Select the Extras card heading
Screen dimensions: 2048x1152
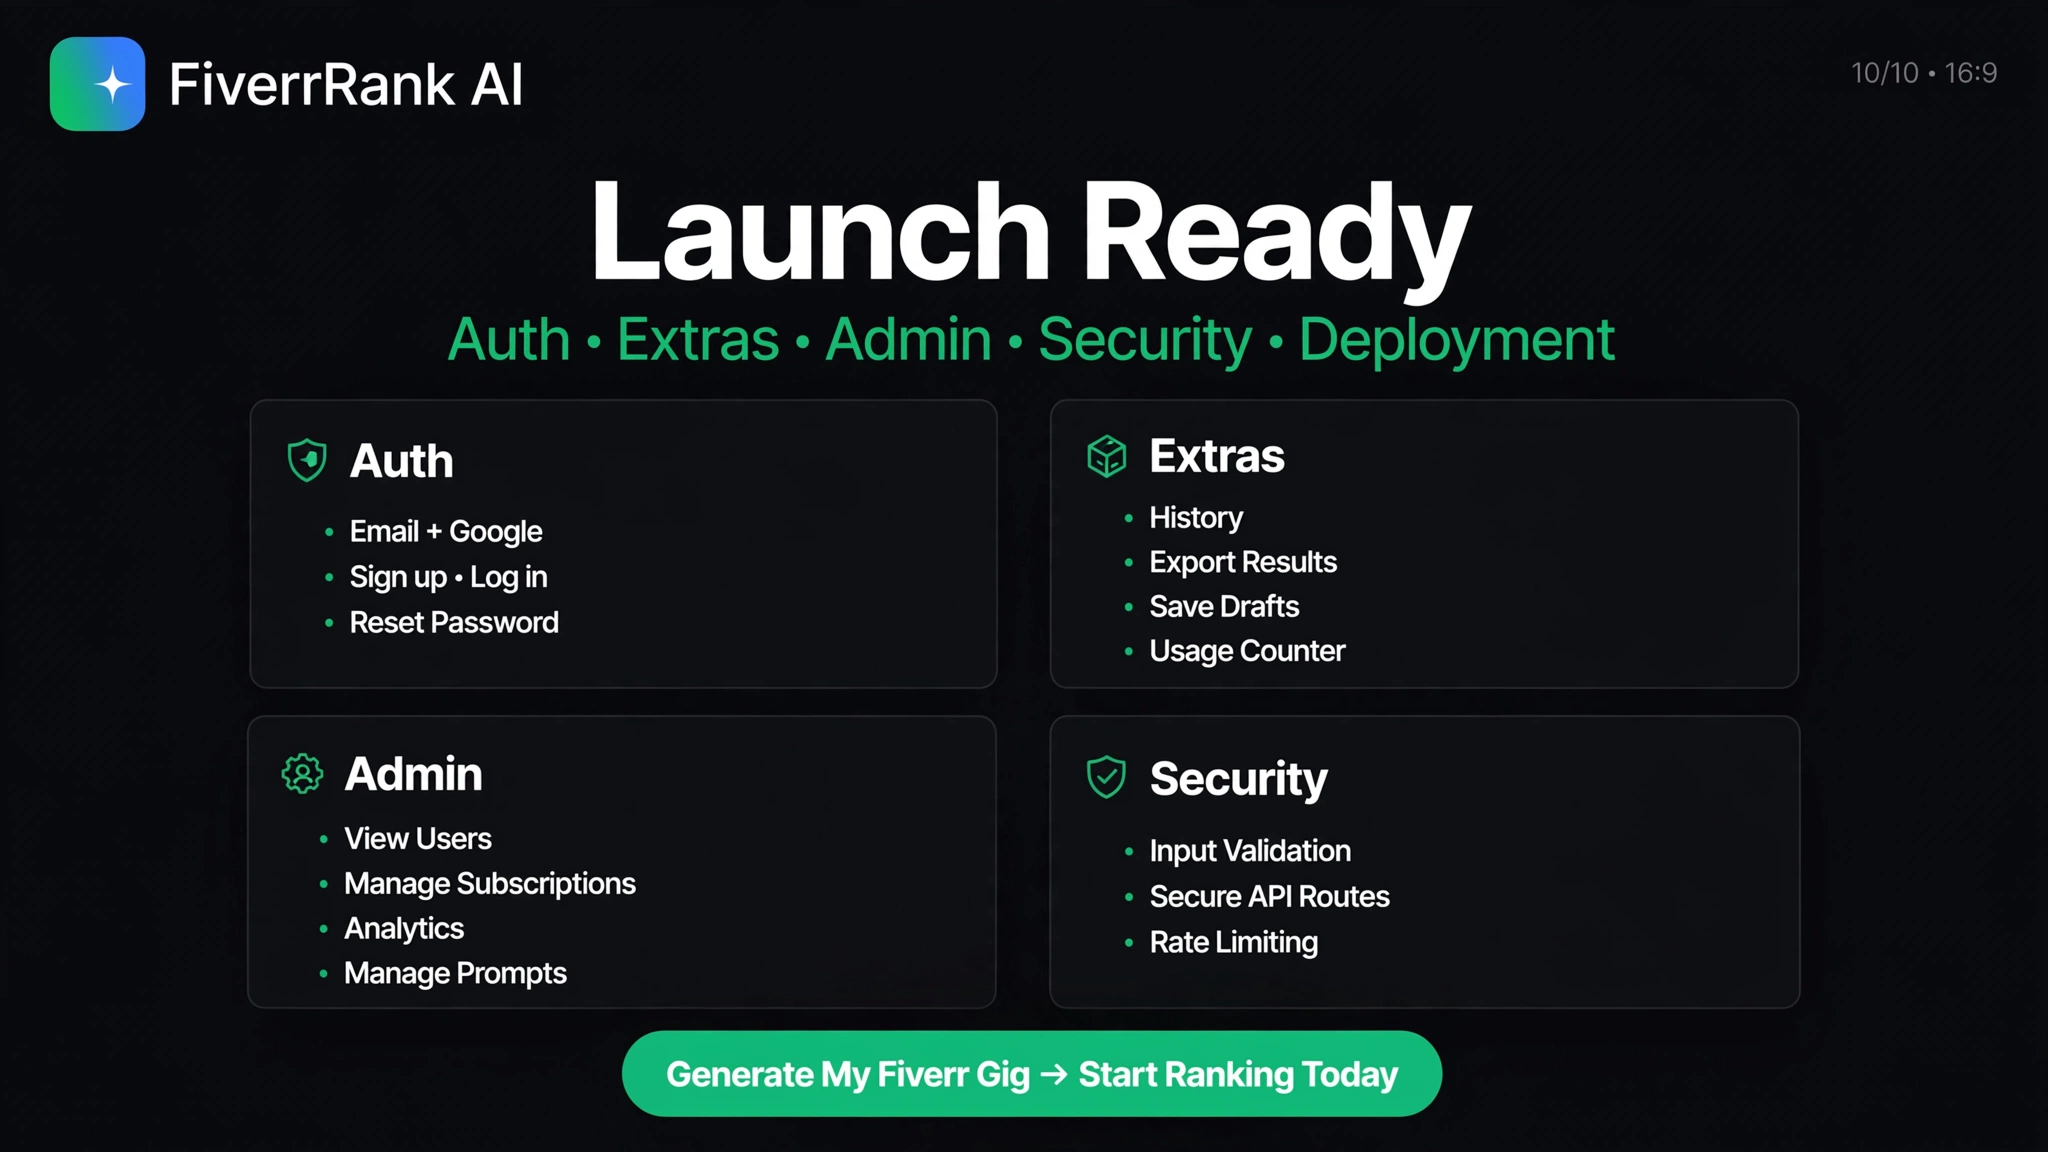(1217, 456)
